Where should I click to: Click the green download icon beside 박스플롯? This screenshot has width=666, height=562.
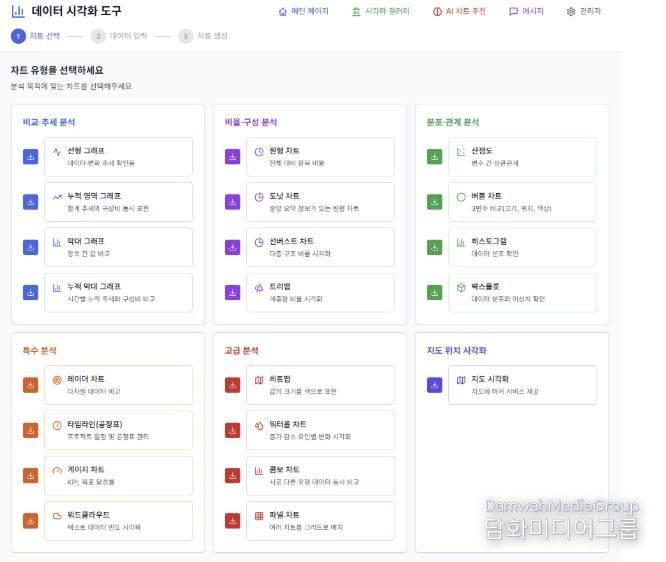click(434, 292)
